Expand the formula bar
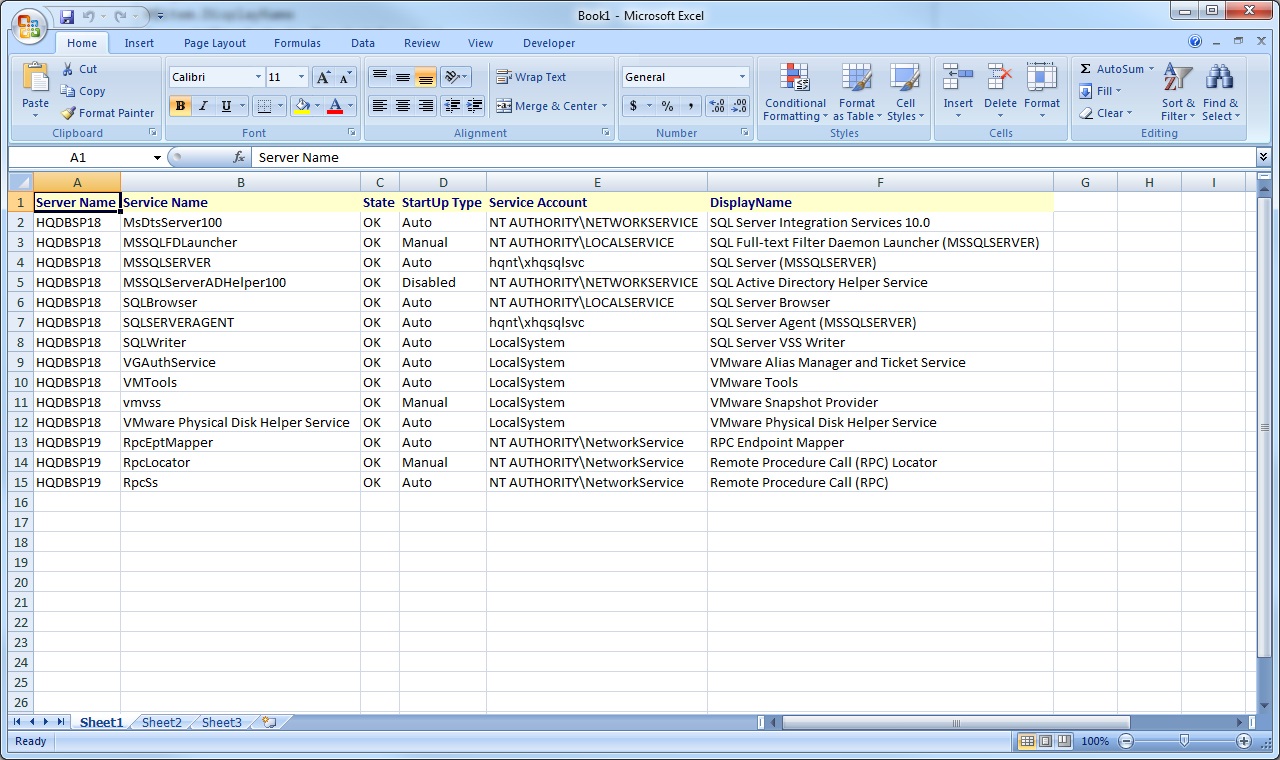1280x760 pixels. click(x=1263, y=157)
